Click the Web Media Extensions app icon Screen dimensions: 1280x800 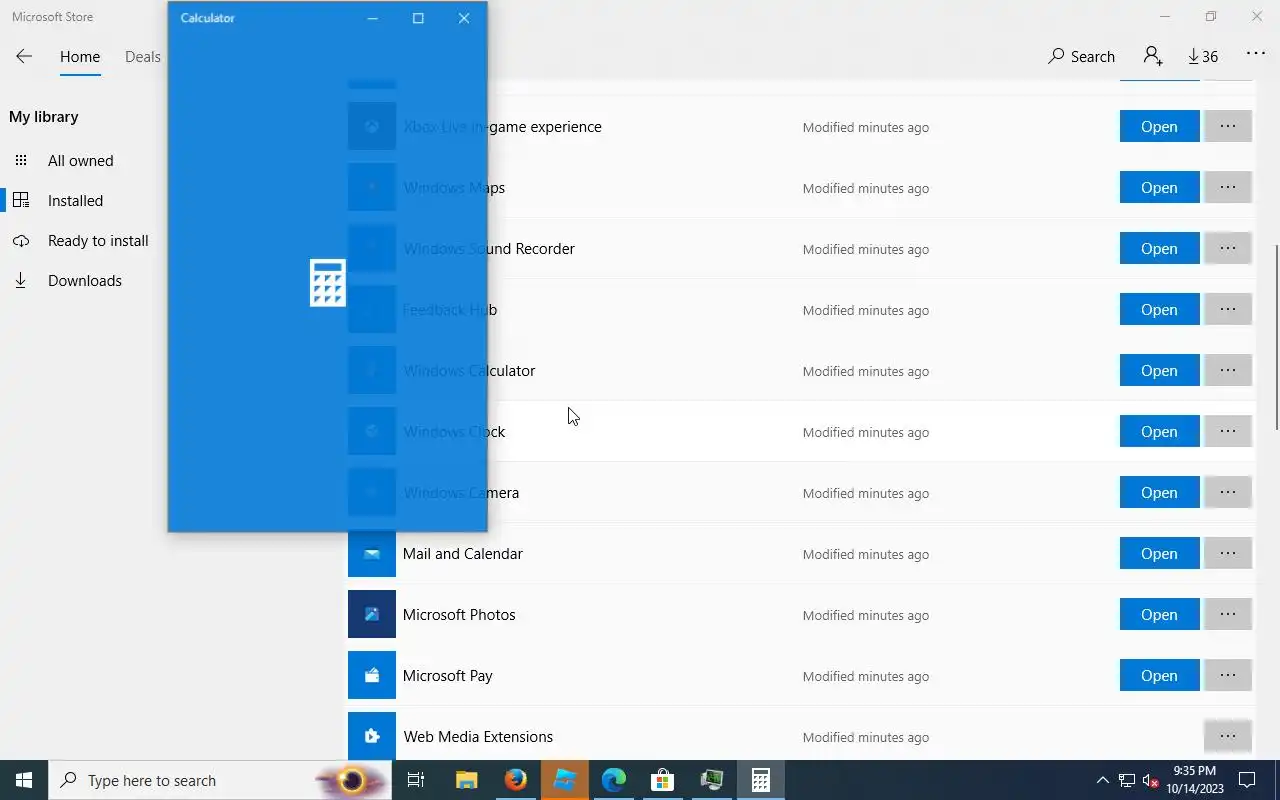[x=372, y=736]
